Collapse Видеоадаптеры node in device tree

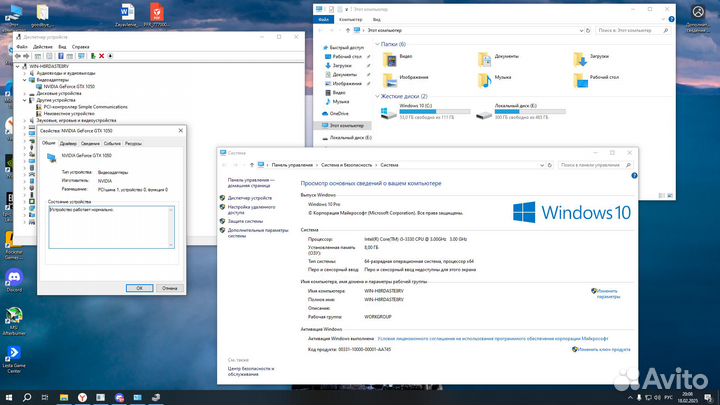click(25, 80)
